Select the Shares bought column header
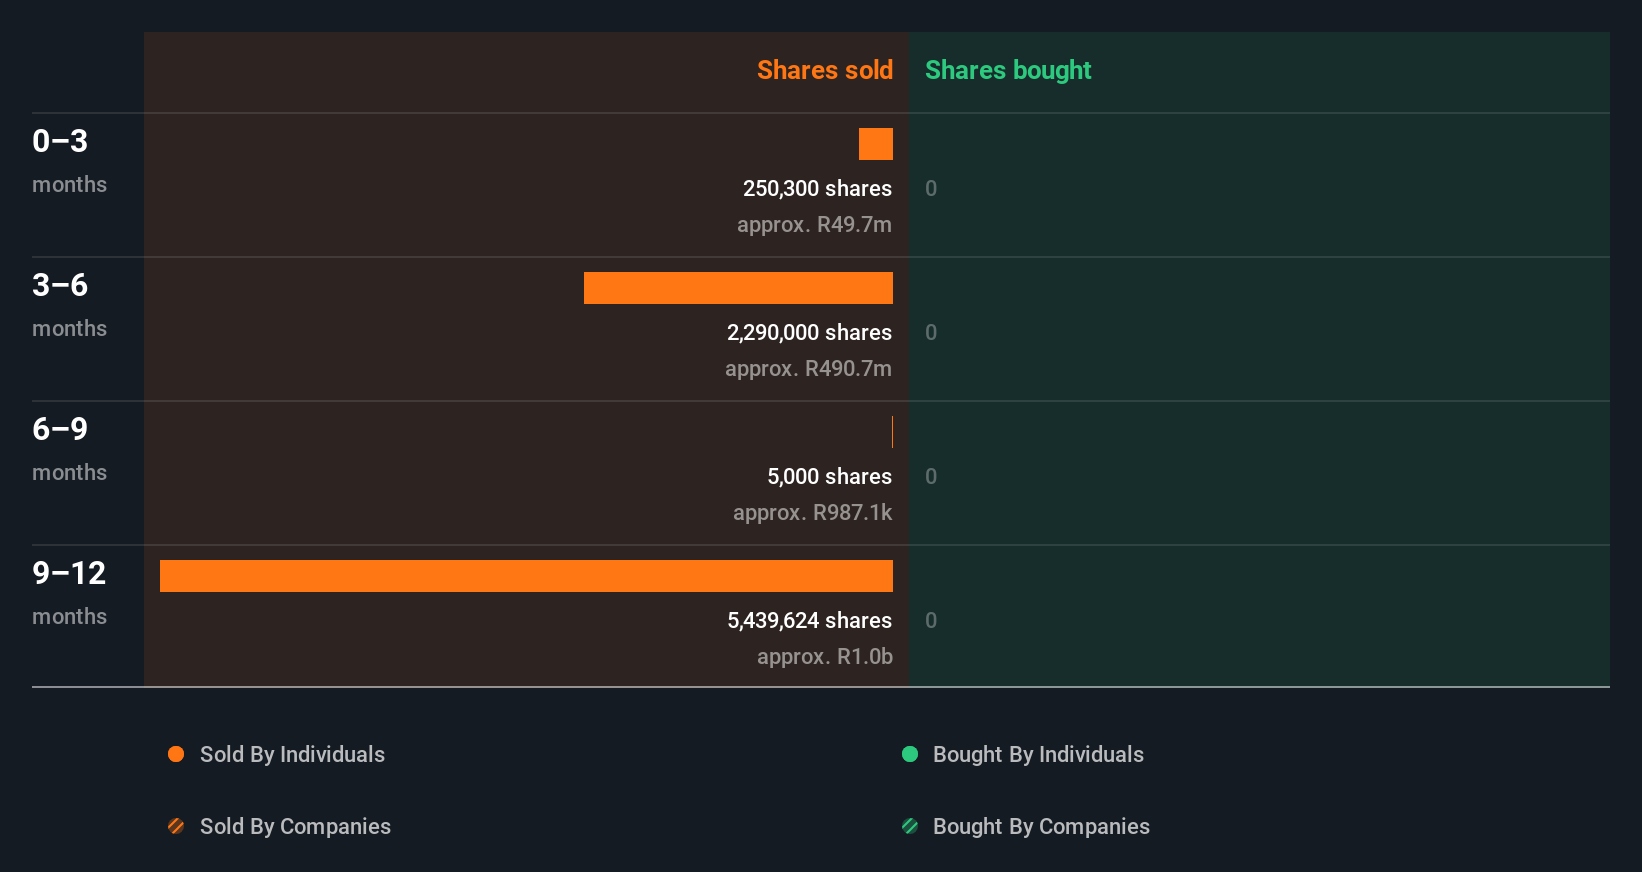This screenshot has width=1642, height=872. tap(1007, 70)
